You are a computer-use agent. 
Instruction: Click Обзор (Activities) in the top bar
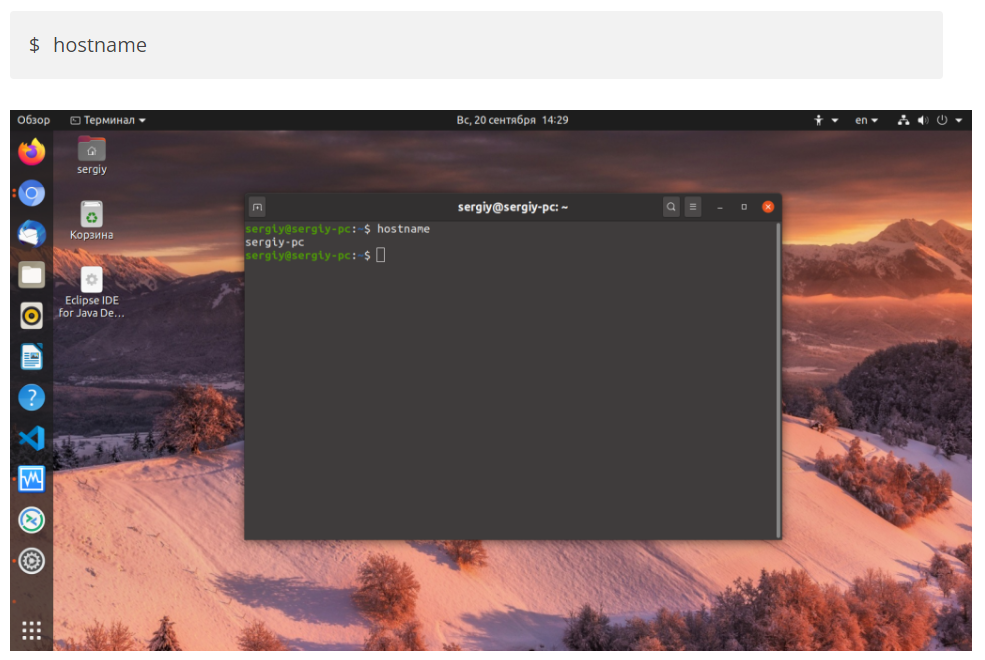[x=33, y=120]
